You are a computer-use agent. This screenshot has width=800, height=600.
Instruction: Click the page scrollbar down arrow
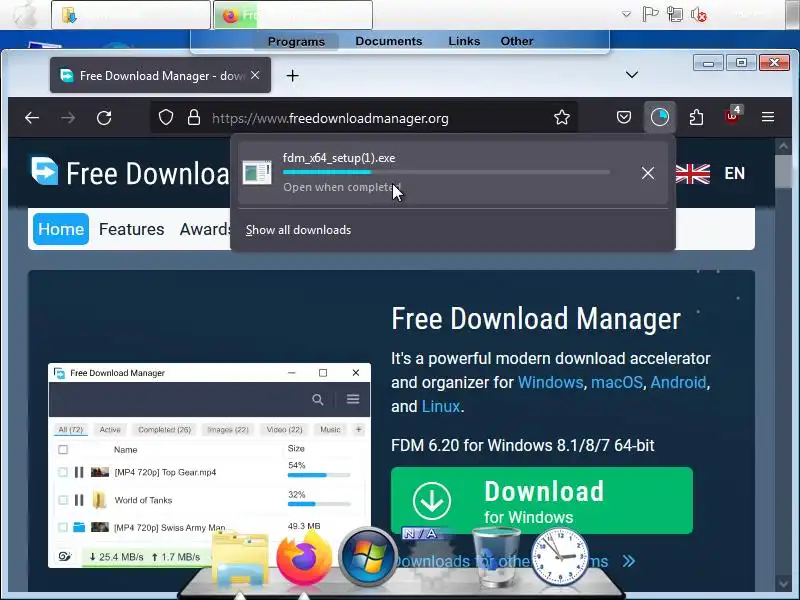point(783,583)
